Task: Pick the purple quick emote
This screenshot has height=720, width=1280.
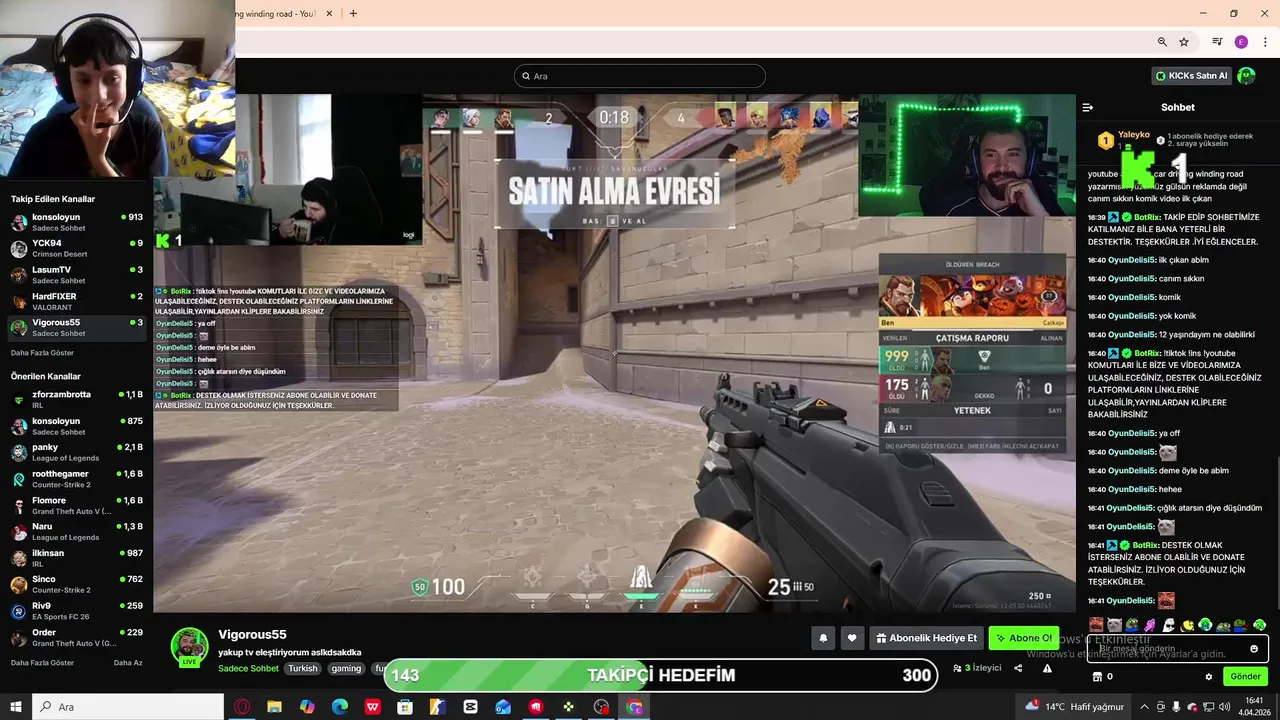Action: 1151,625
